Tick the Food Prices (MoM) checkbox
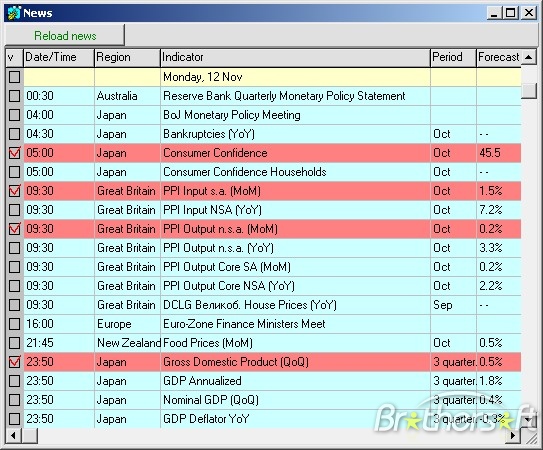The height and width of the screenshot is (450, 543). tap(15, 343)
